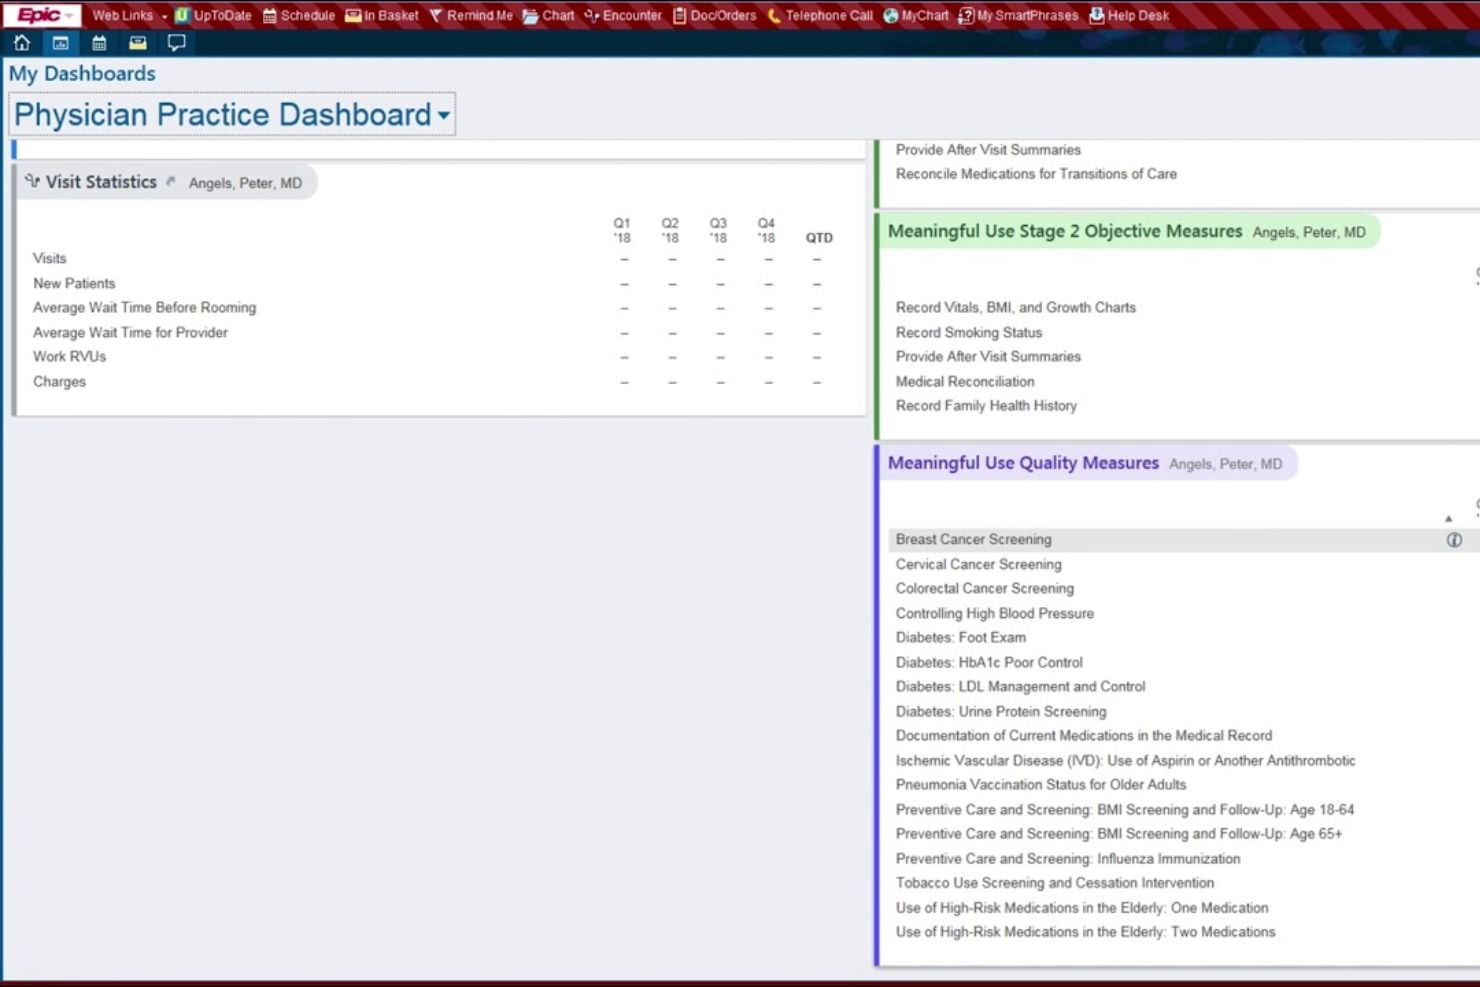Open Meaningful Use Stage 2 Objective Measures heading
Image resolution: width=1480 pixels, height=987 pixels.
[1065, 231]
